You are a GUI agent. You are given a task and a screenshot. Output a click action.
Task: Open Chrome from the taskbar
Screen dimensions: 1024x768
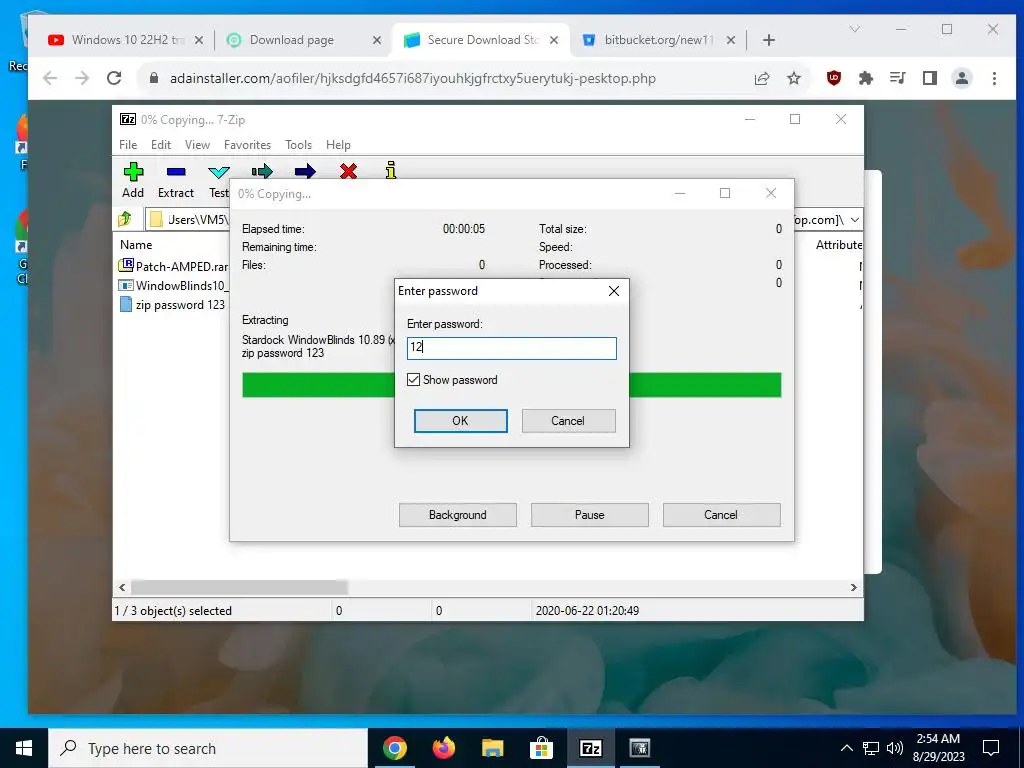pyautogui.click(x=394, y=748)
